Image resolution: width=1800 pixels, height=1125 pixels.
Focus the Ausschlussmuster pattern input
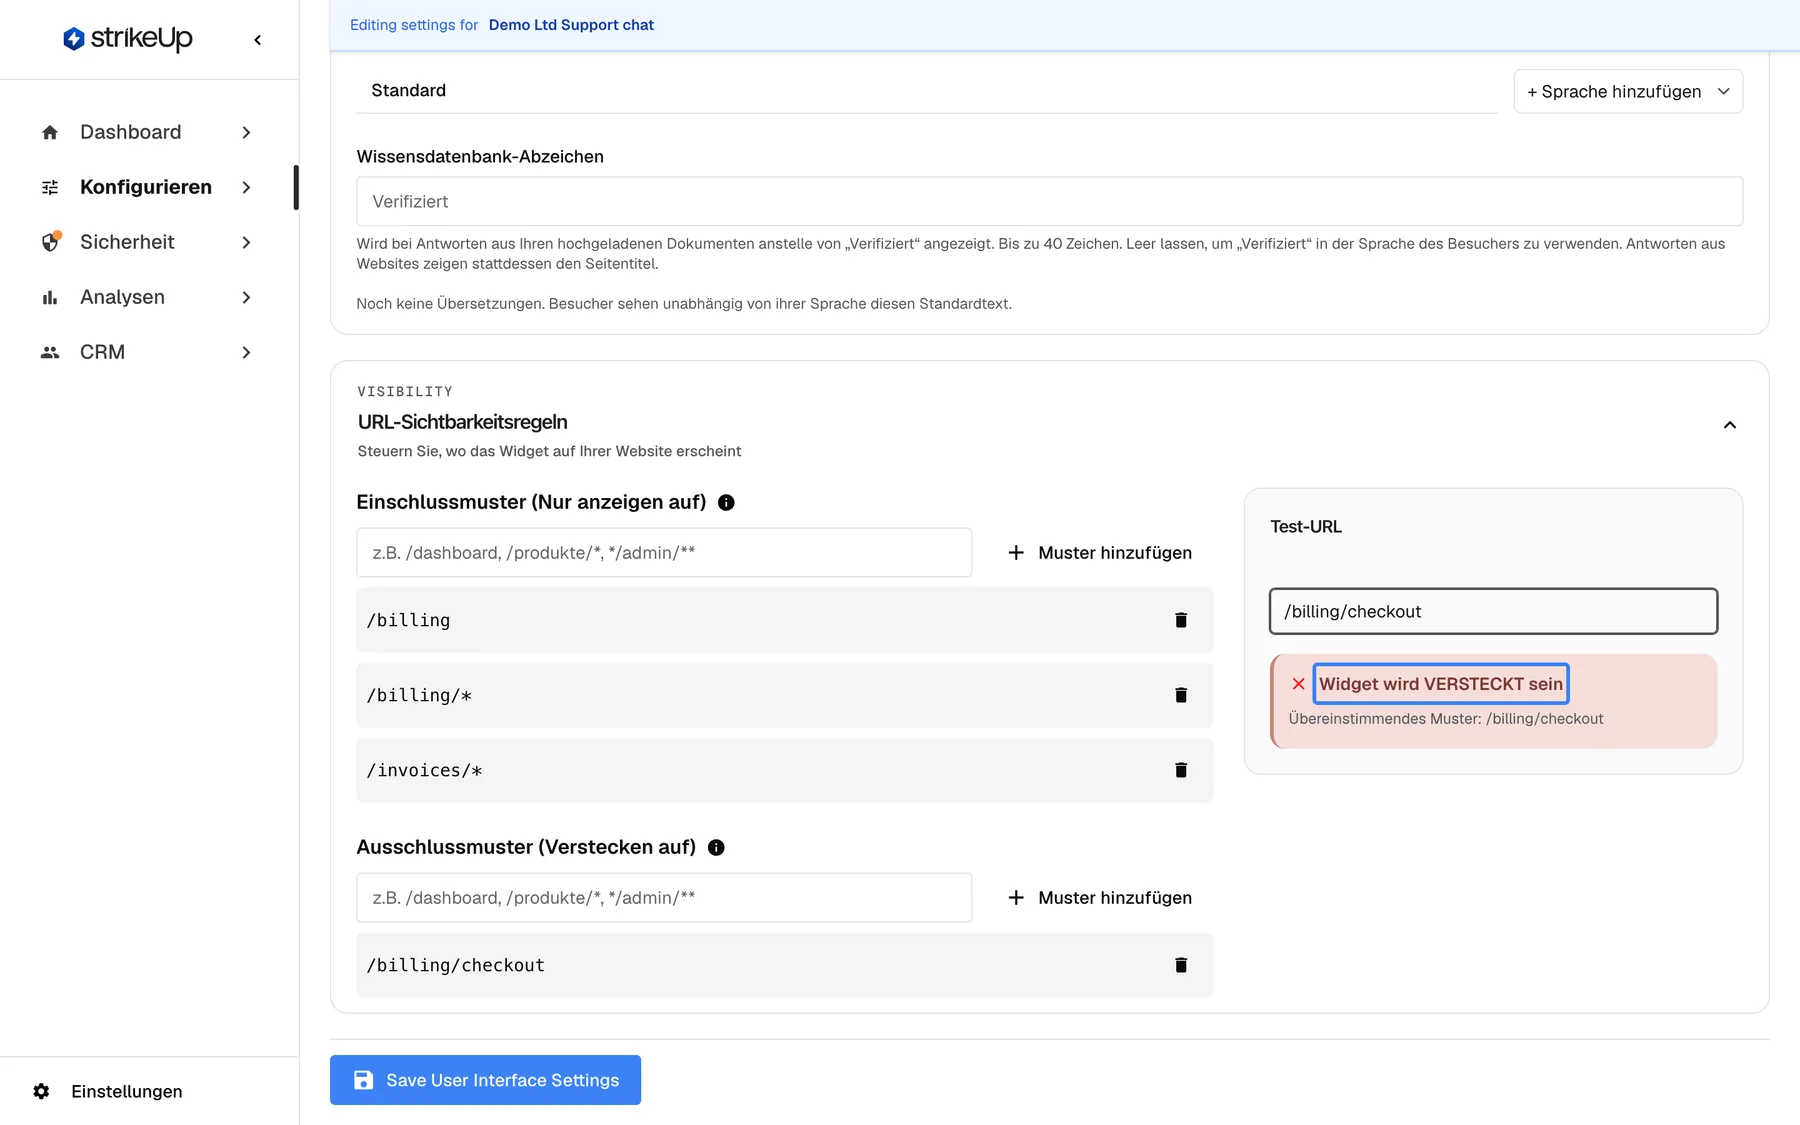664,898
